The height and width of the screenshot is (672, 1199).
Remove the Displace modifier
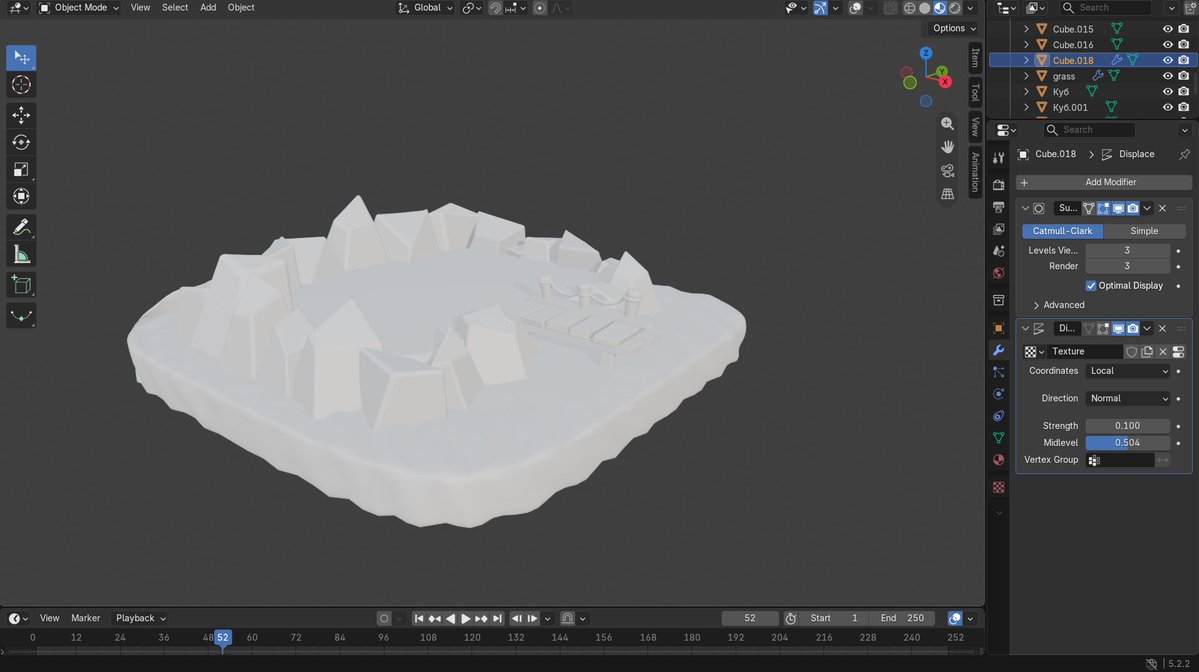[1162, 329]
